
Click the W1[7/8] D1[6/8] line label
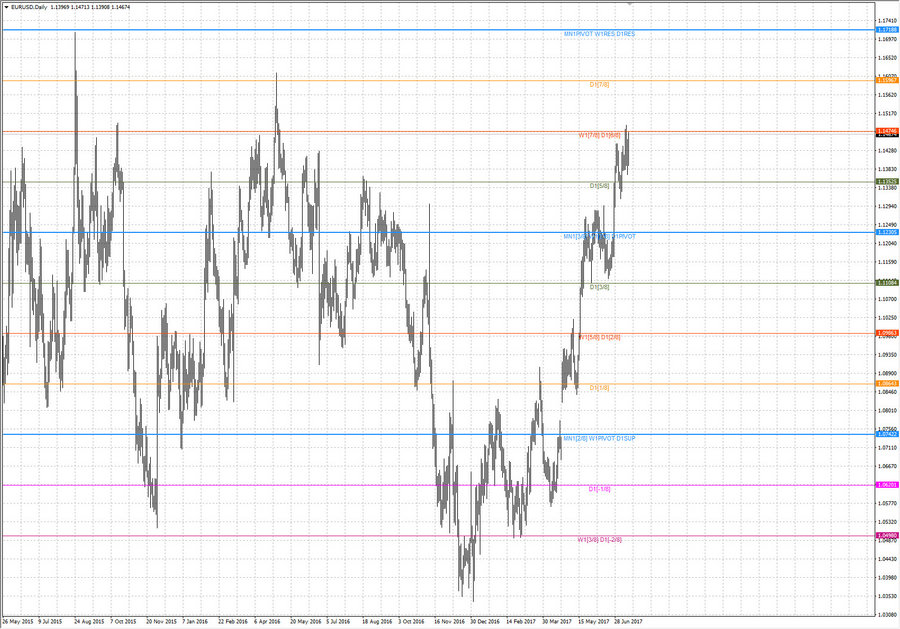(x=601, y=134)
